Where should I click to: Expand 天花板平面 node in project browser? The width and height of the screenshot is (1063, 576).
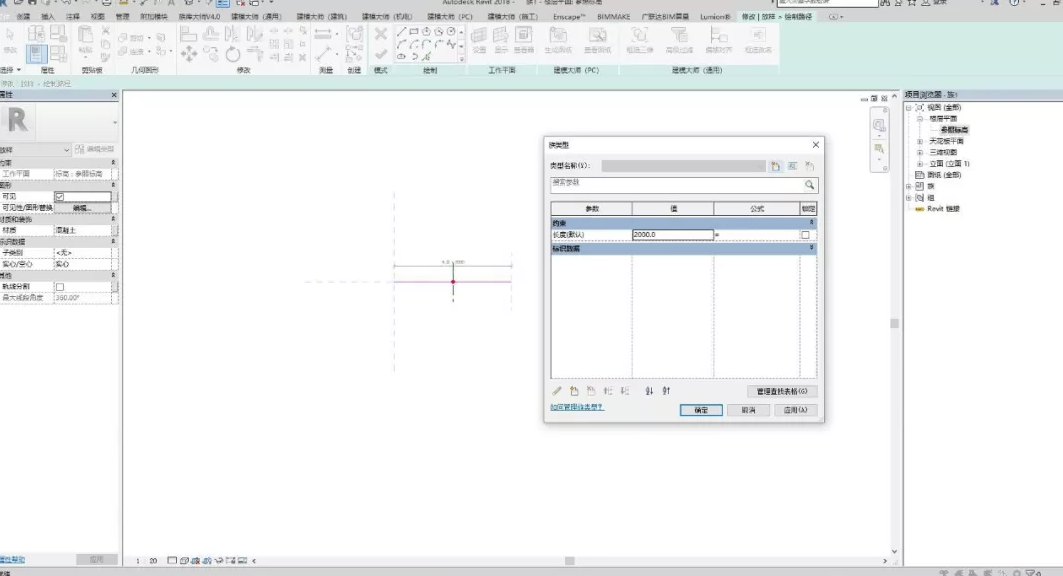920,142
